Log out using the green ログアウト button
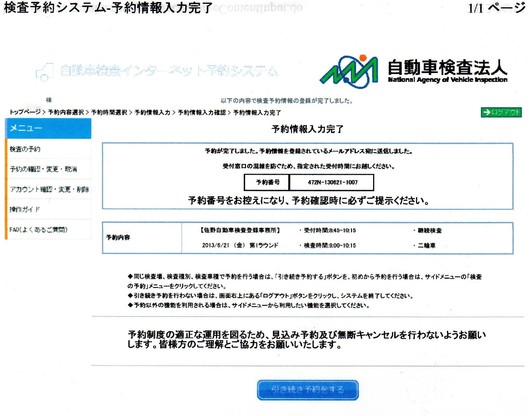Viewport: 530px width, 416px height. tap(501, 112)
